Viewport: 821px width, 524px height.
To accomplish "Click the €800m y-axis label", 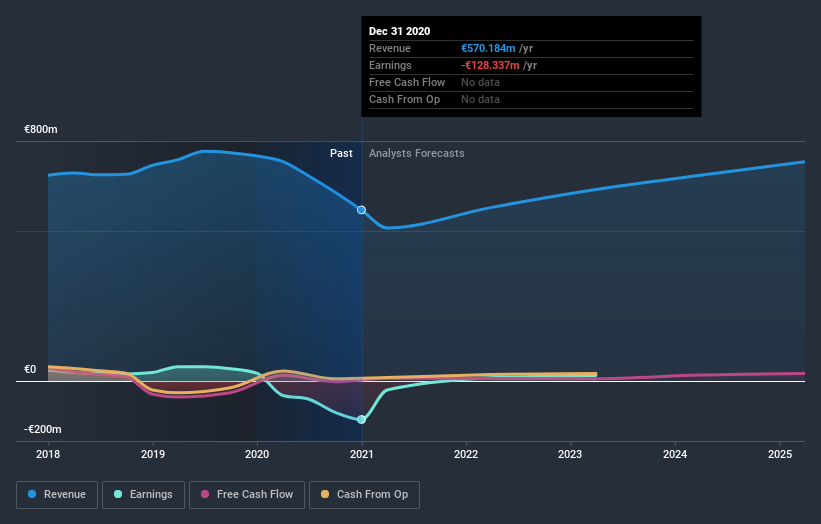I will [41, 129].
